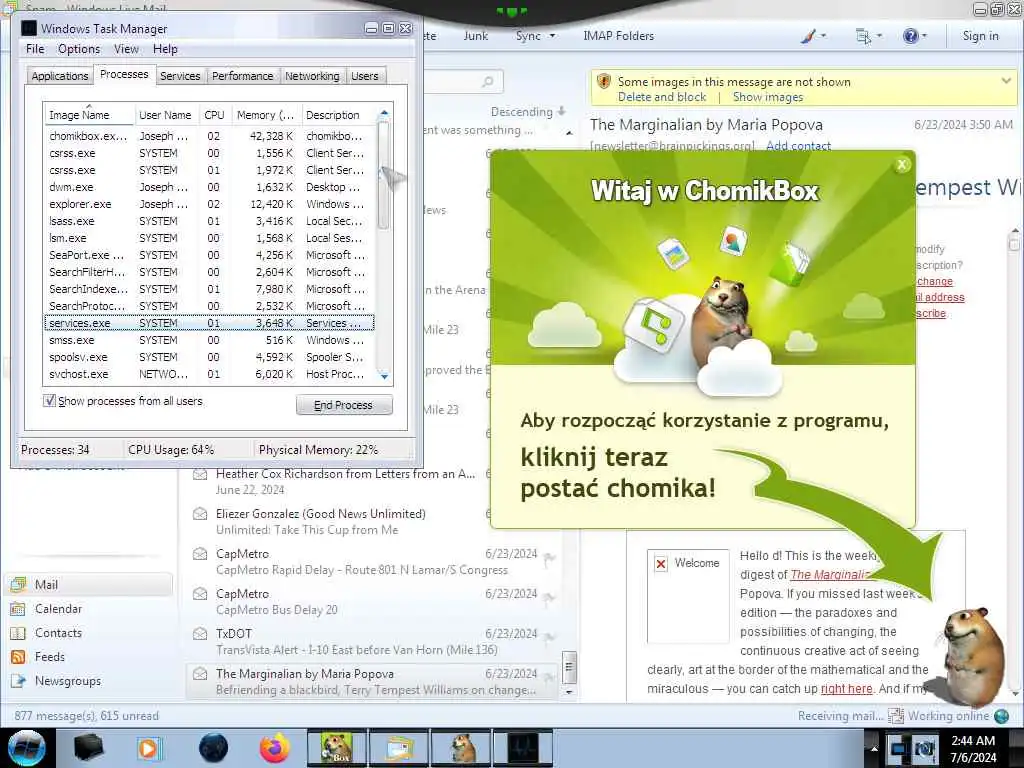Expand the dropdown arrow beside the Help icon
1024x768 pixels.
pyautogui.click(x=925, y=36)
